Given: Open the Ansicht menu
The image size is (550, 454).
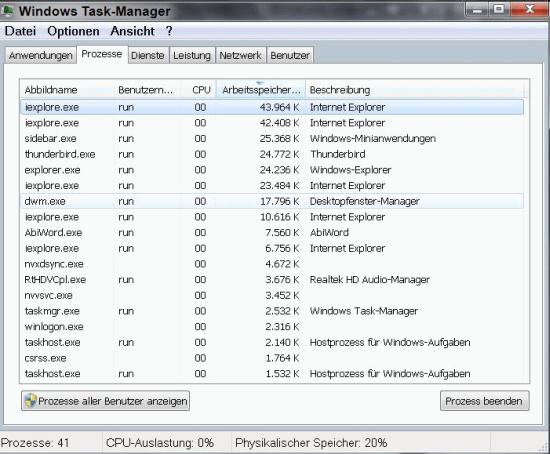Looking at the screenshot, I should point(133,31).
